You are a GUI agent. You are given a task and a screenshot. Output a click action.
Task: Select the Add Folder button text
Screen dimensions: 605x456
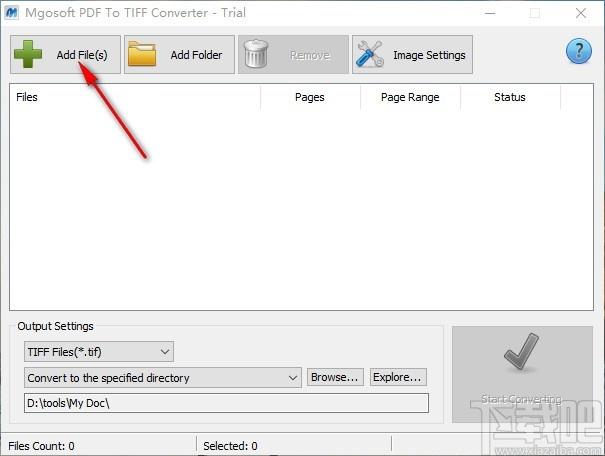click(196, 55)
